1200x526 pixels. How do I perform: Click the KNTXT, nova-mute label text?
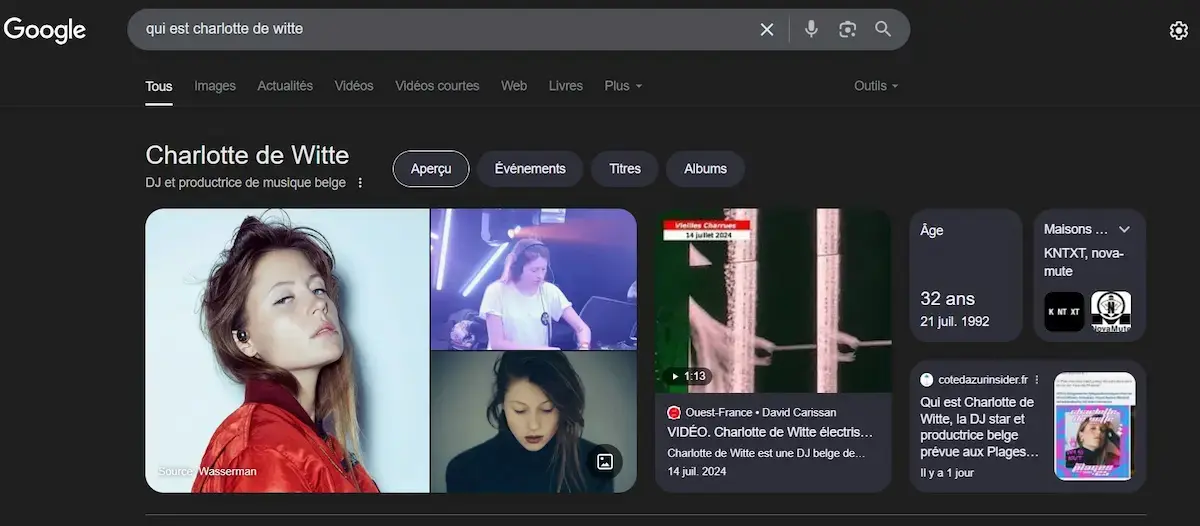coord(1084,262)
